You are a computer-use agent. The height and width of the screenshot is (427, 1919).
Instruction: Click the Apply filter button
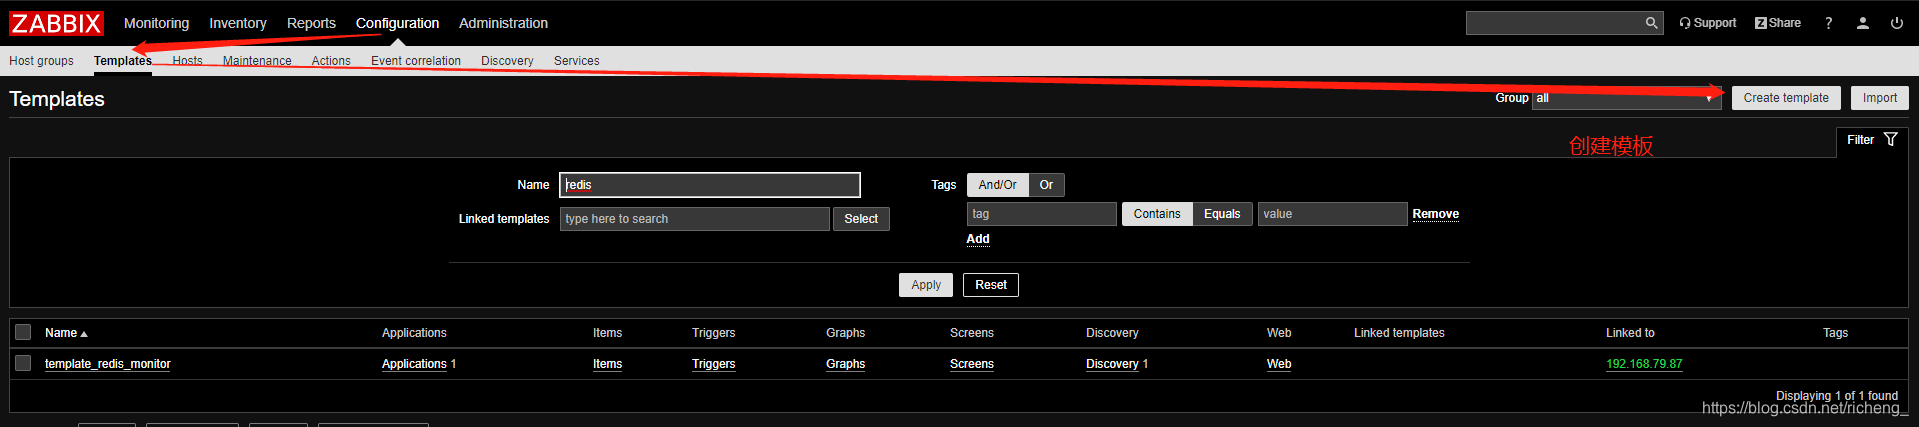(x=926, y=285)
